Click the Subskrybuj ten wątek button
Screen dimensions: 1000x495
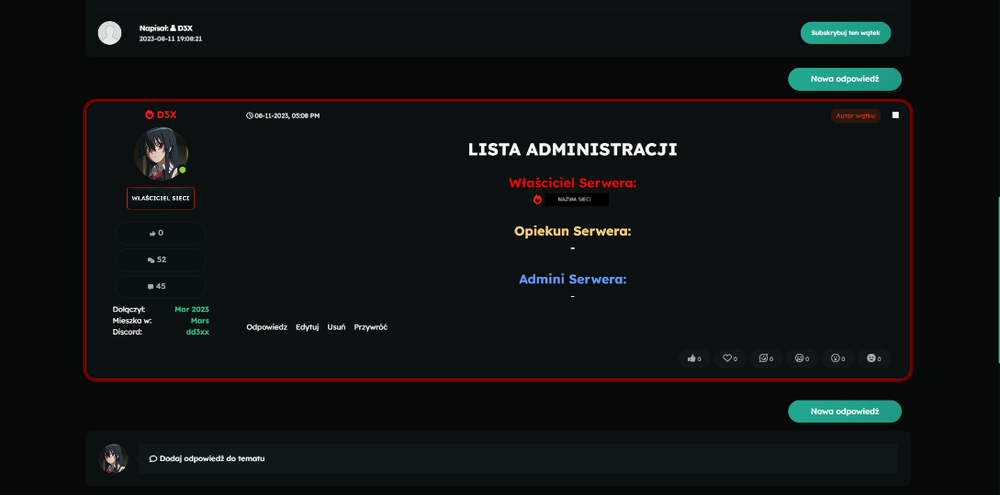[846, 33]
